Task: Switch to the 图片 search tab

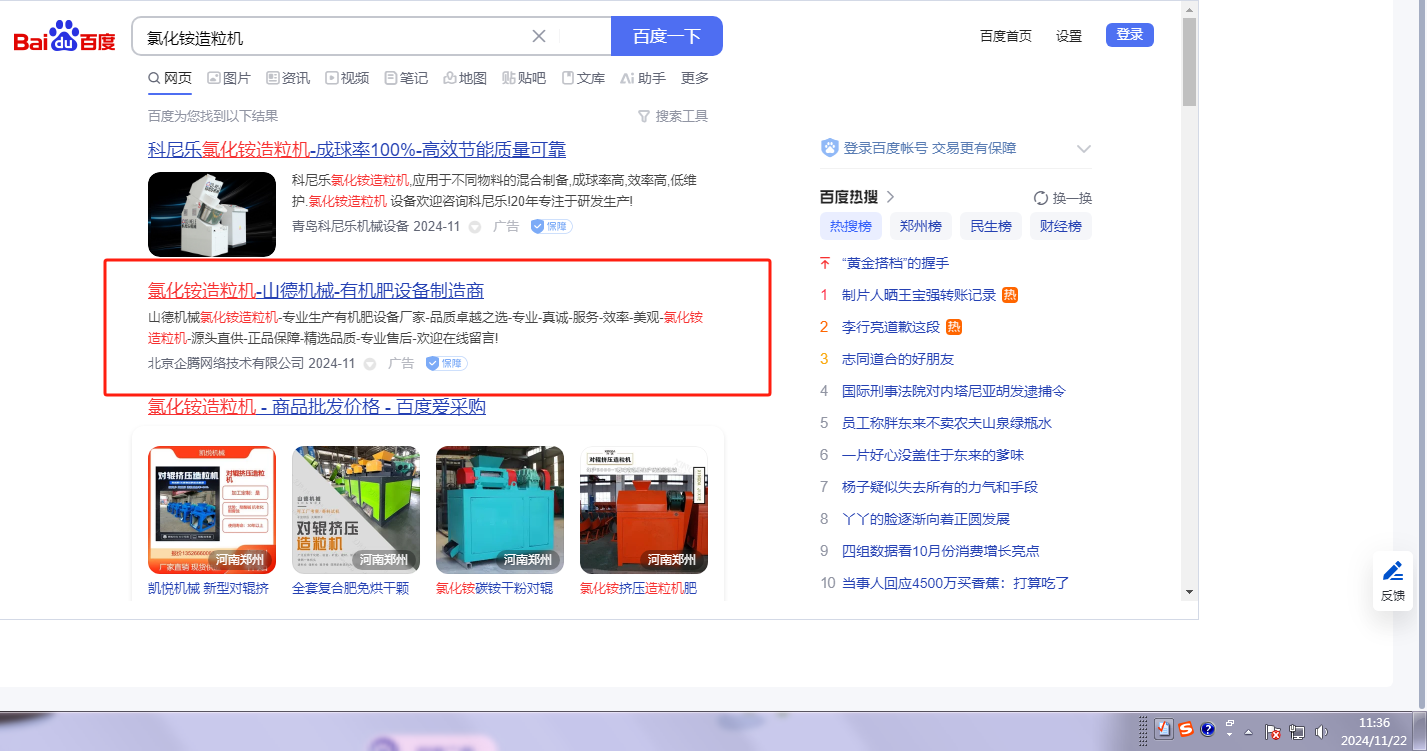Action: pos(229,78)
